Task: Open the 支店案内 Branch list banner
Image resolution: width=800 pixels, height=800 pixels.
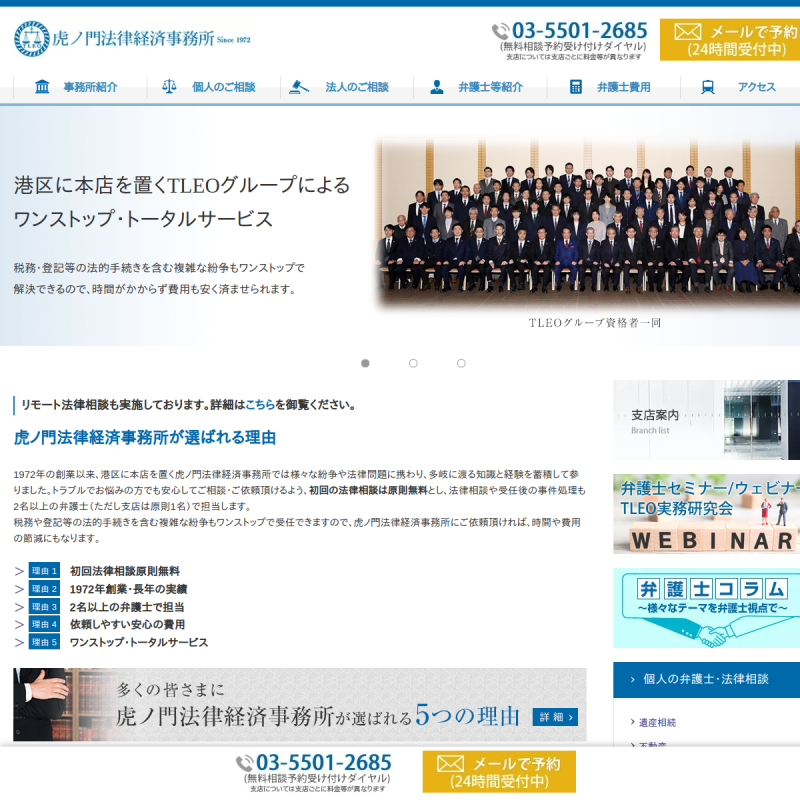Action: (x=707, y=420)
